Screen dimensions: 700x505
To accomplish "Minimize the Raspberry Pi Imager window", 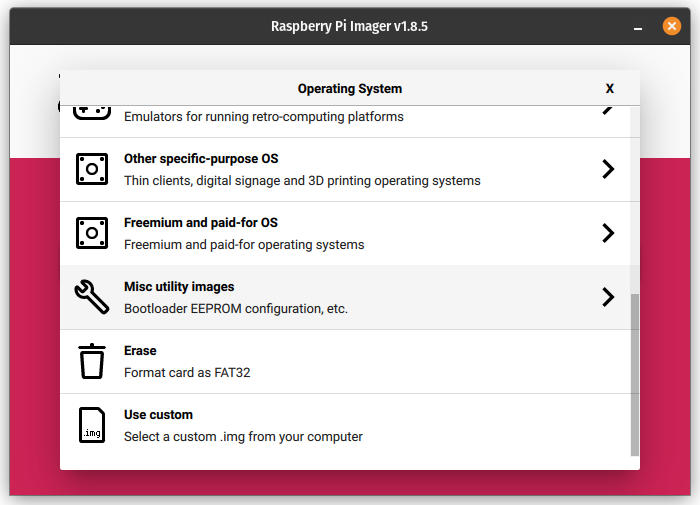I will [x=638, y=27].
